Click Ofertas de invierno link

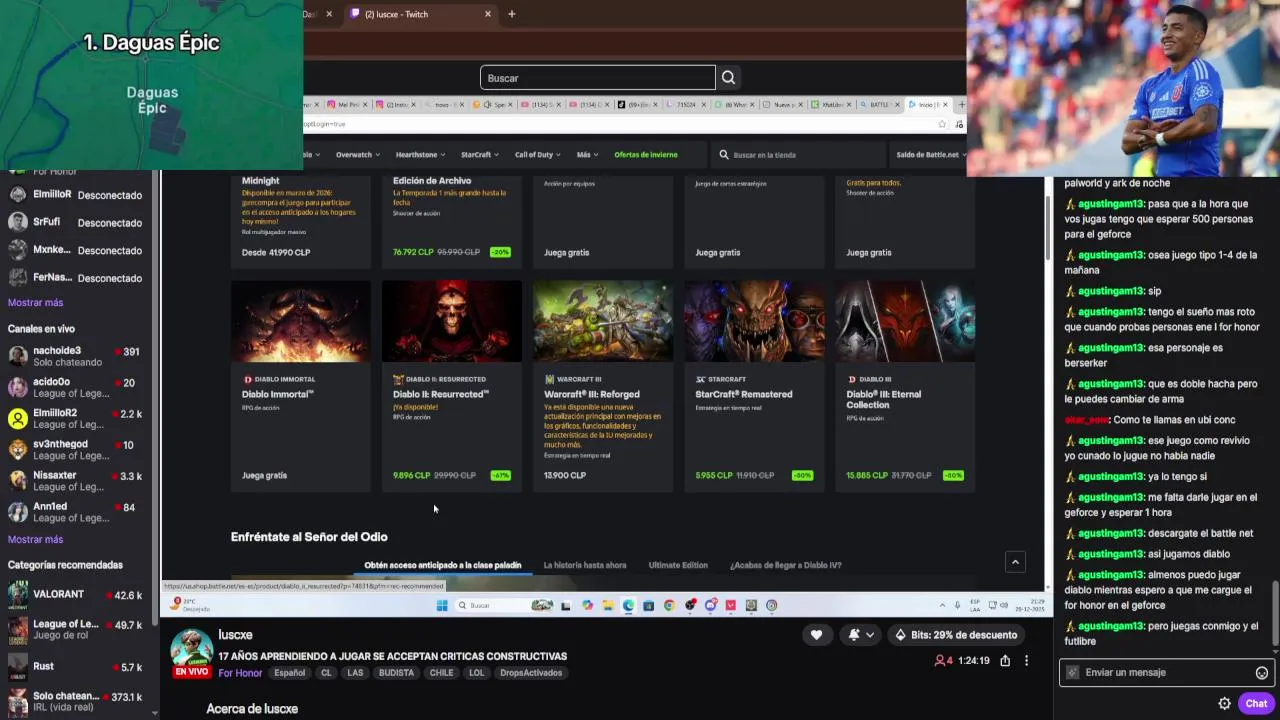click(x=646, y=155)
